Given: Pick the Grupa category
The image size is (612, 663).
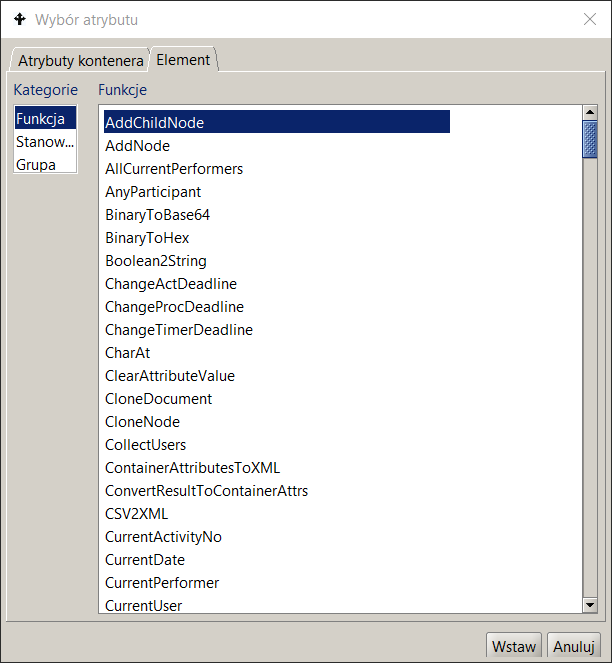Looking at the screenshot, I should [x=36, y=165].
